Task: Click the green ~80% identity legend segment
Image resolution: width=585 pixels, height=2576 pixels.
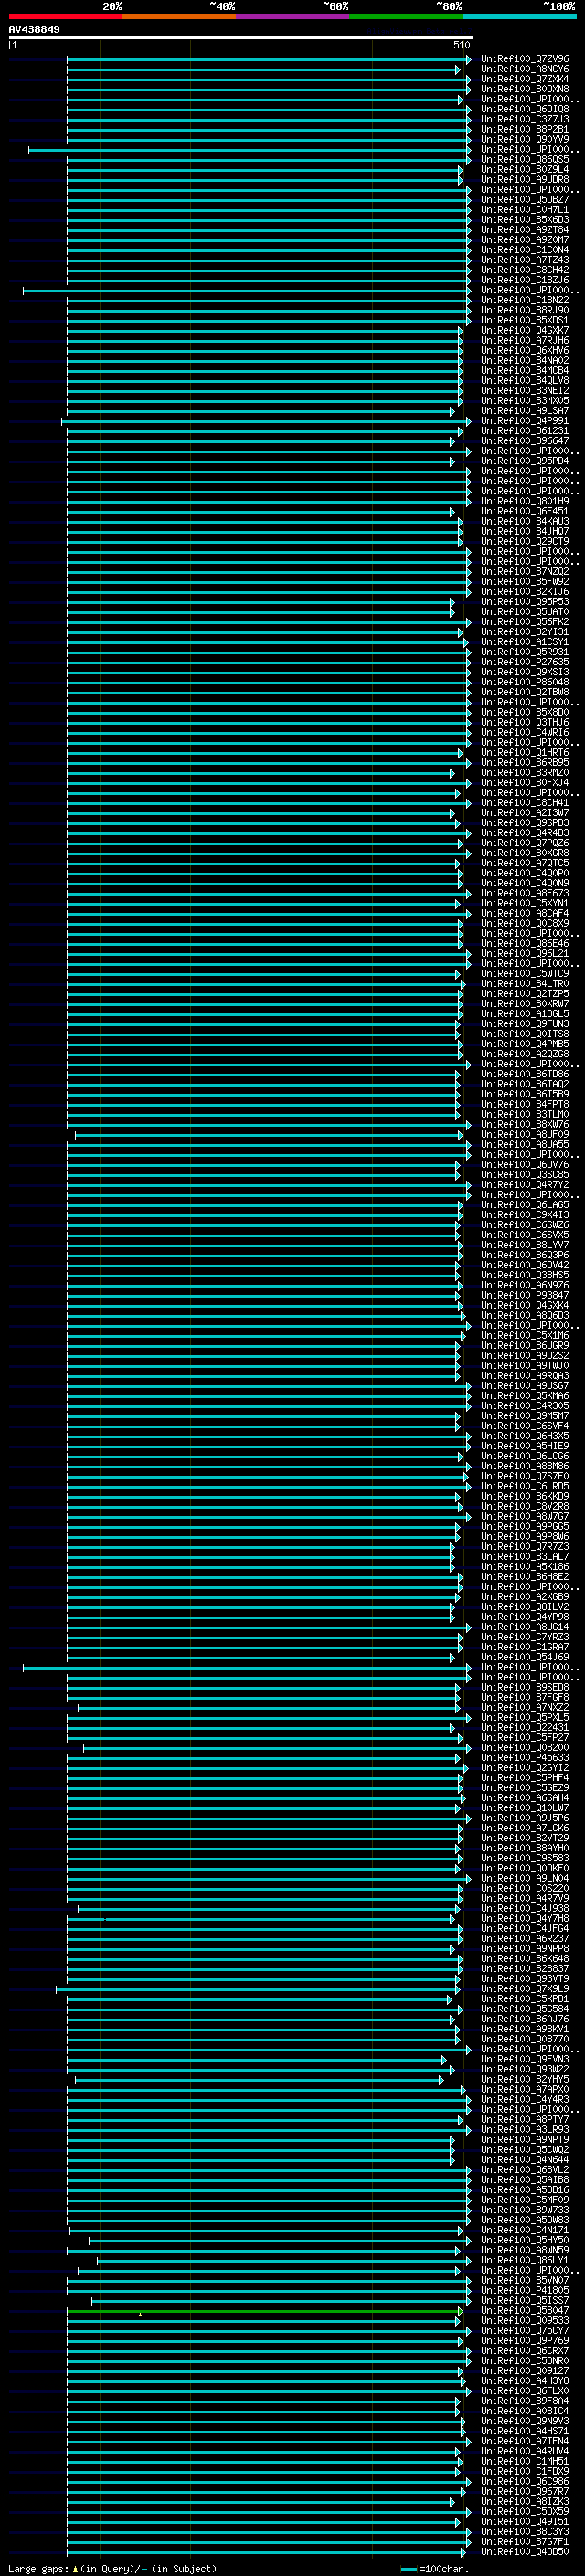Action: (x=406, y=16)
